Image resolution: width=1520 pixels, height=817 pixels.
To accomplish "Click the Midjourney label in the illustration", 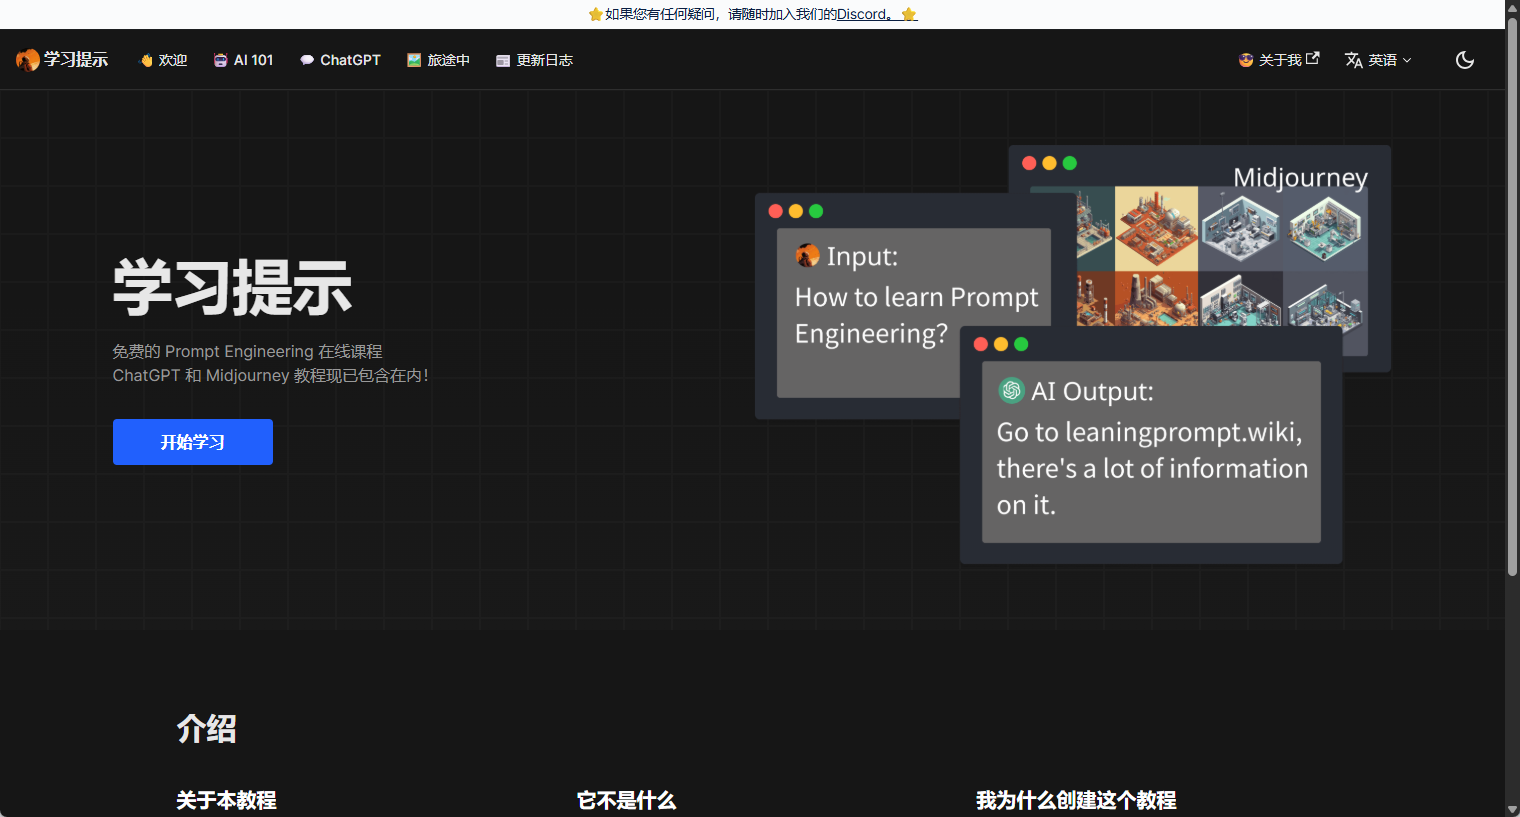I will [x=1300, y=178].
